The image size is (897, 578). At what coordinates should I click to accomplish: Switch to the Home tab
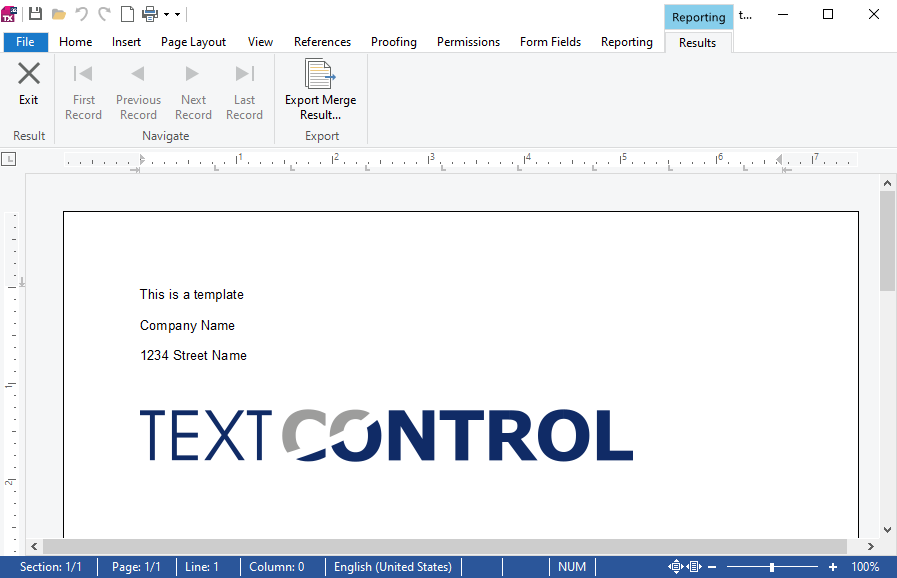pos(76,42)
